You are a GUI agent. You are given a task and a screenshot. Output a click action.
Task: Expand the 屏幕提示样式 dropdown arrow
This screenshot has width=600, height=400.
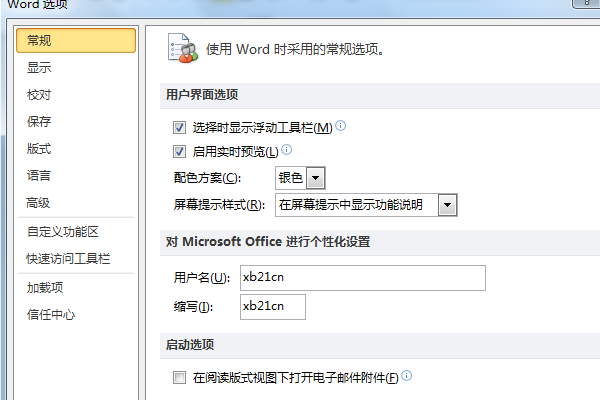point(447,205)
